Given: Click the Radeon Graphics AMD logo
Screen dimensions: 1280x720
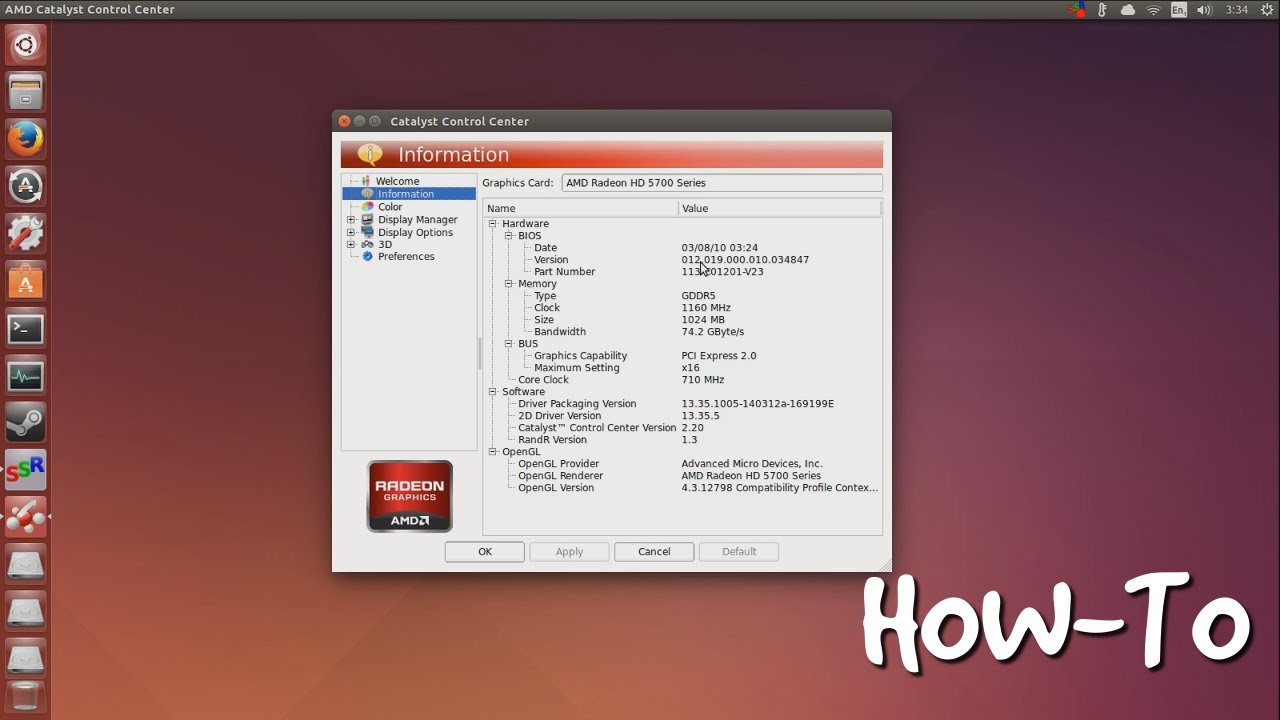Looking at the screenshot, I should (x=410, y=496).
